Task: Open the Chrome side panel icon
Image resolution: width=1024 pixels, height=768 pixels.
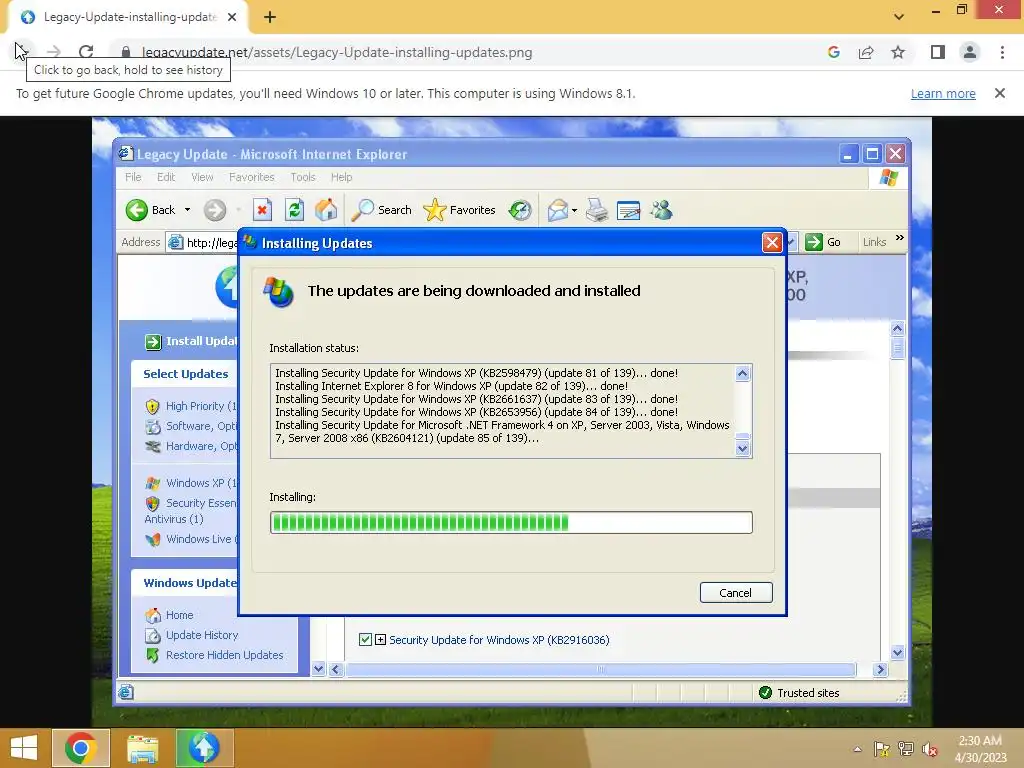Action: coord(938,52)
